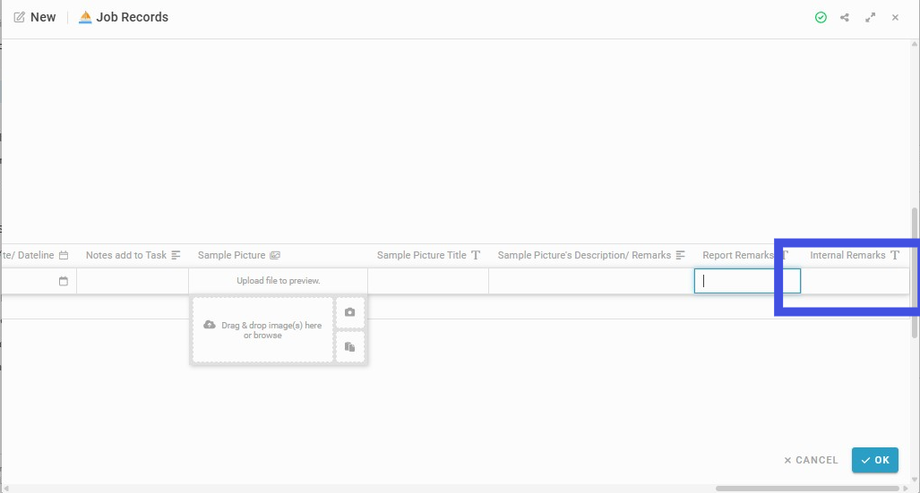Click the Notes add to Task cell
The image size is (920, 493).
(x=132, y=281)
